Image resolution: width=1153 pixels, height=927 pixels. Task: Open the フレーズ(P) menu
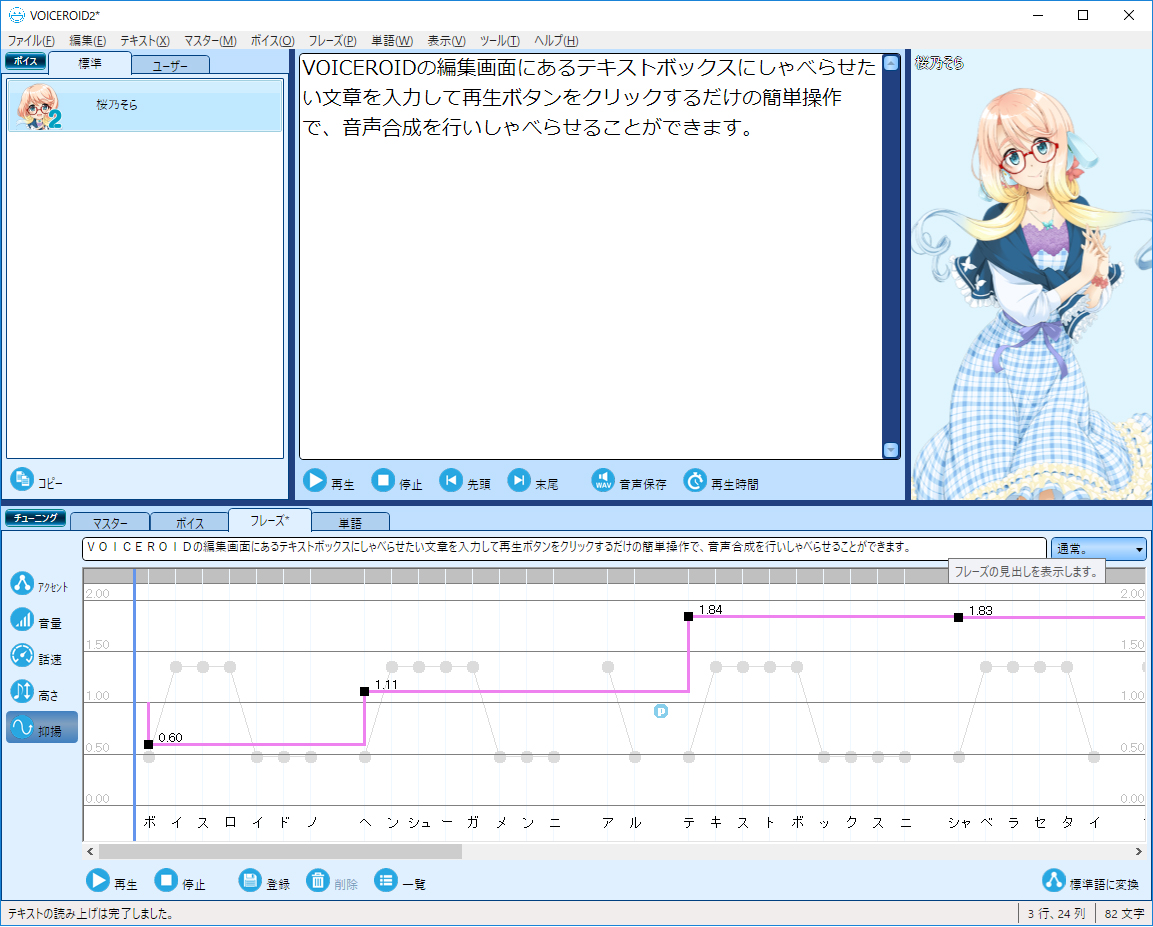(332, 40)
